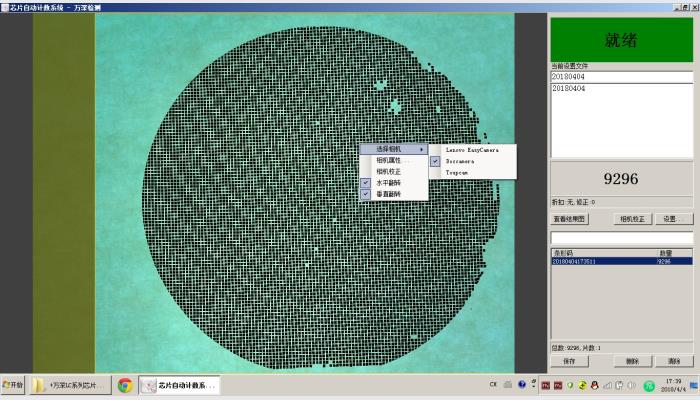Click the volume speaker icon in tray

[x=633, y=386]
